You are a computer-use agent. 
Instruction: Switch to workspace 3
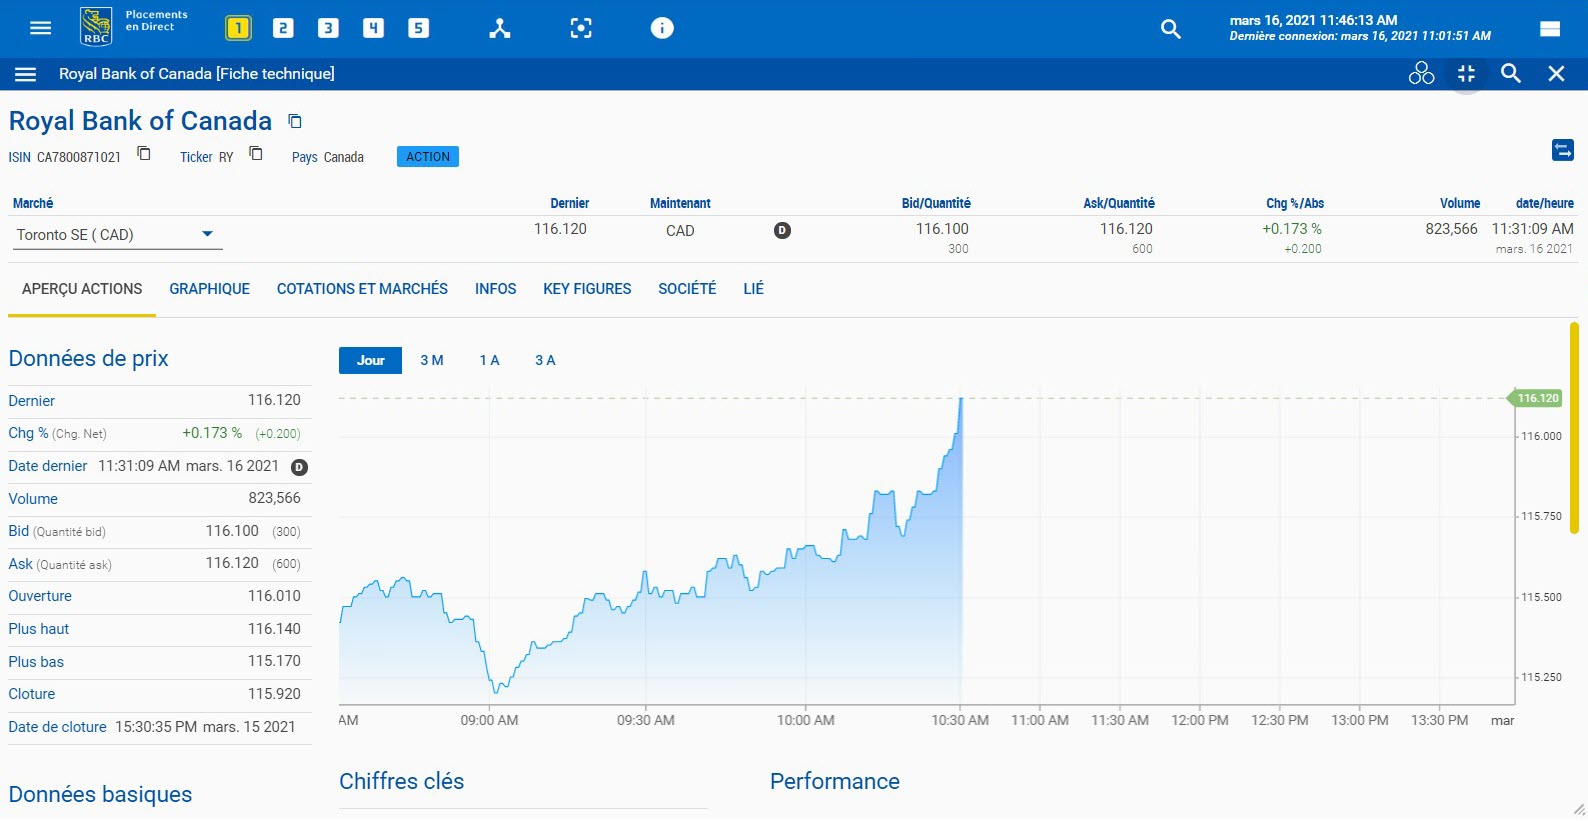click(x=328, y=28)
